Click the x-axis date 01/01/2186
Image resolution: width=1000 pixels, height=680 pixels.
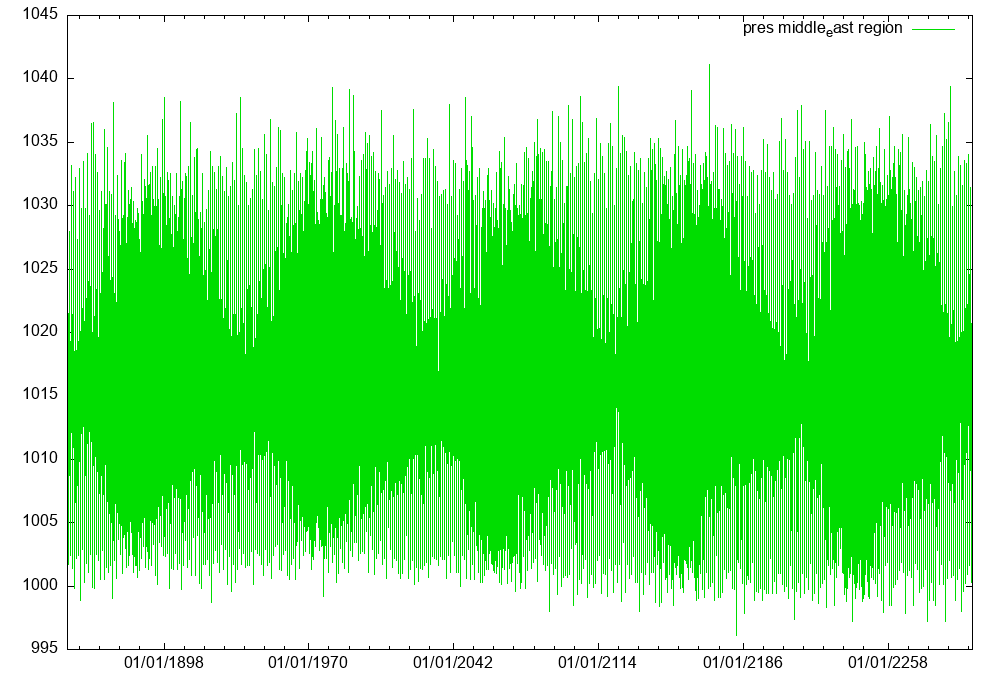742,663
